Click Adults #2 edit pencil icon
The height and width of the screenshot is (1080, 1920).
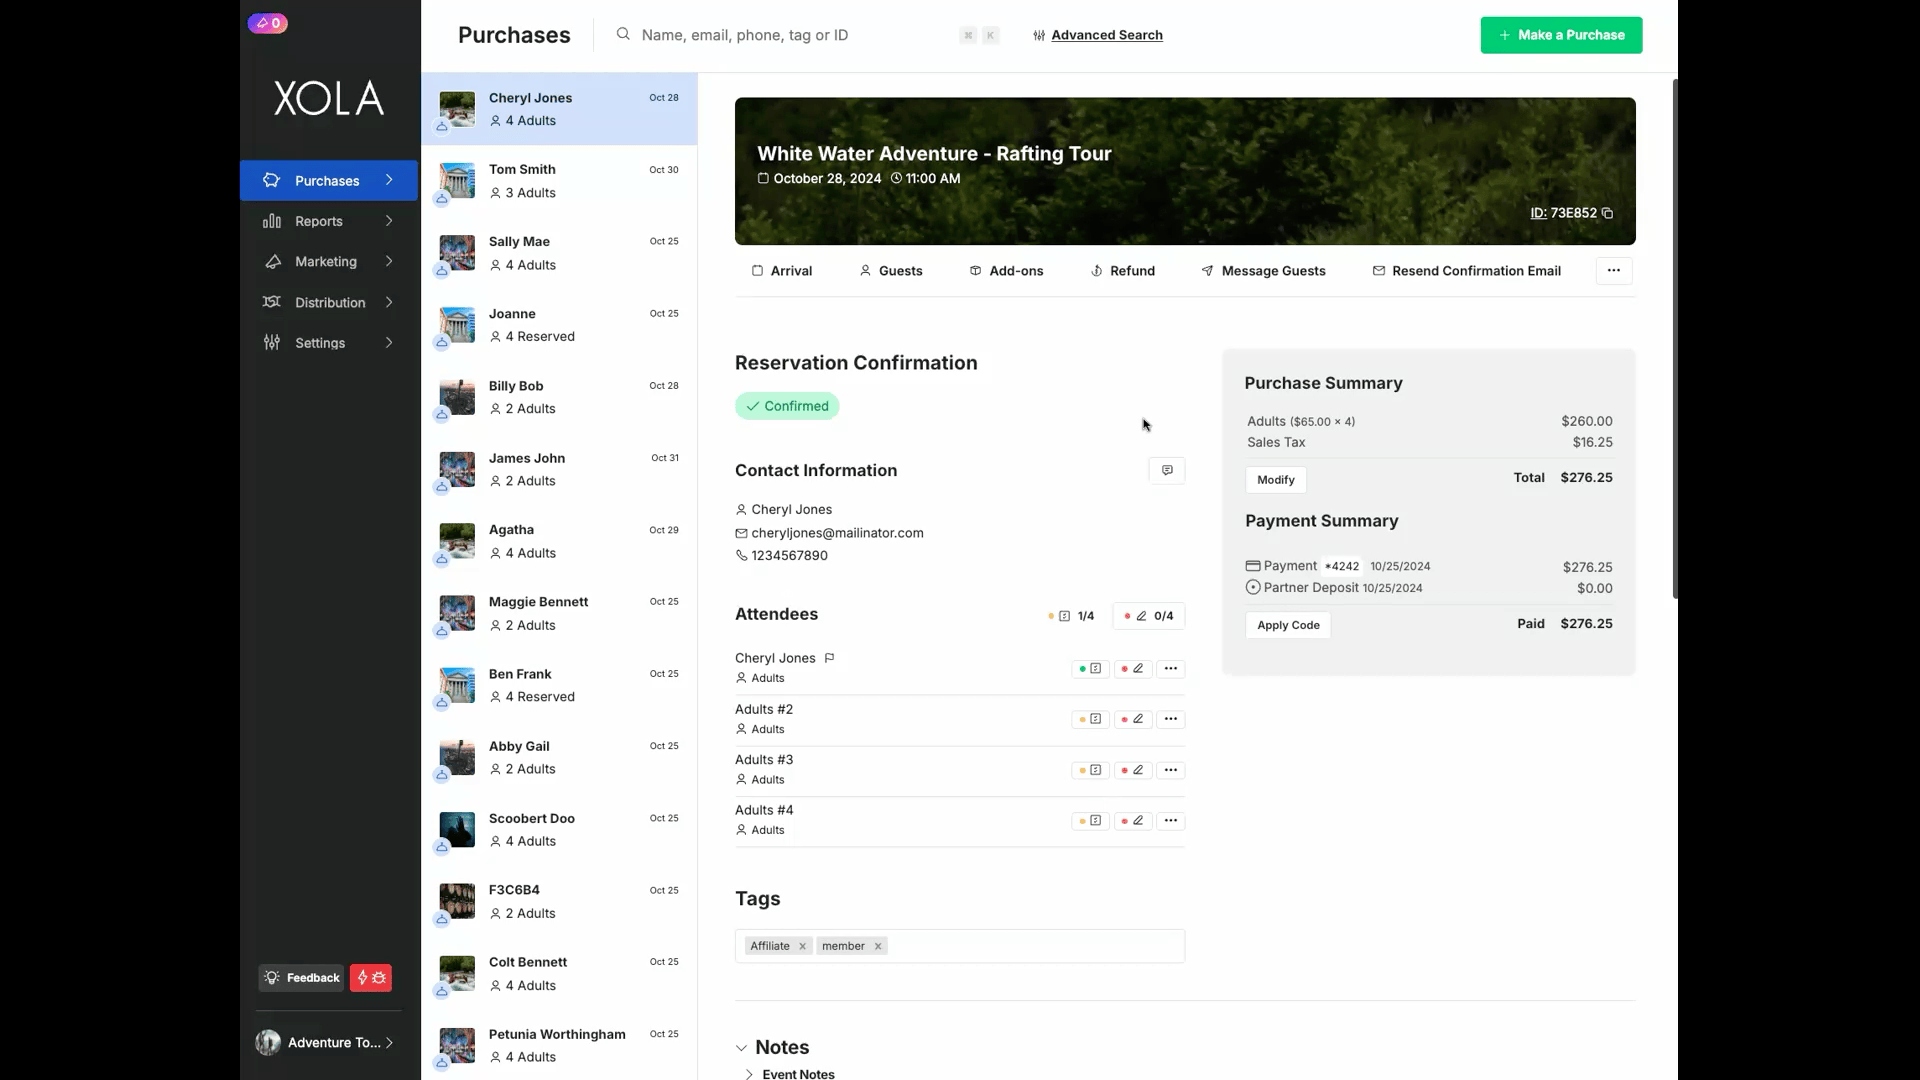pyautogui.click(x=1133, y=719)
